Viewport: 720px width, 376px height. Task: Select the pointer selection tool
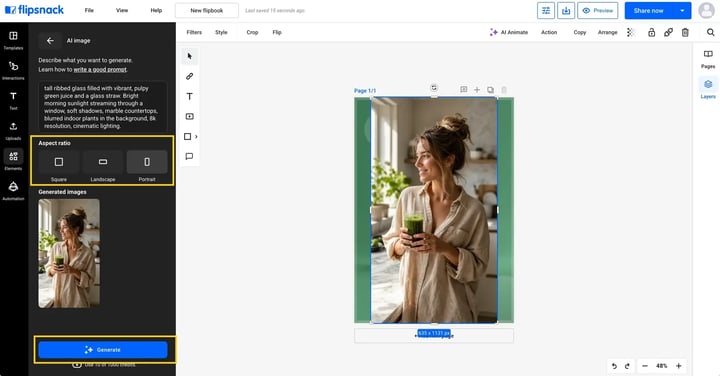[190, 56]
